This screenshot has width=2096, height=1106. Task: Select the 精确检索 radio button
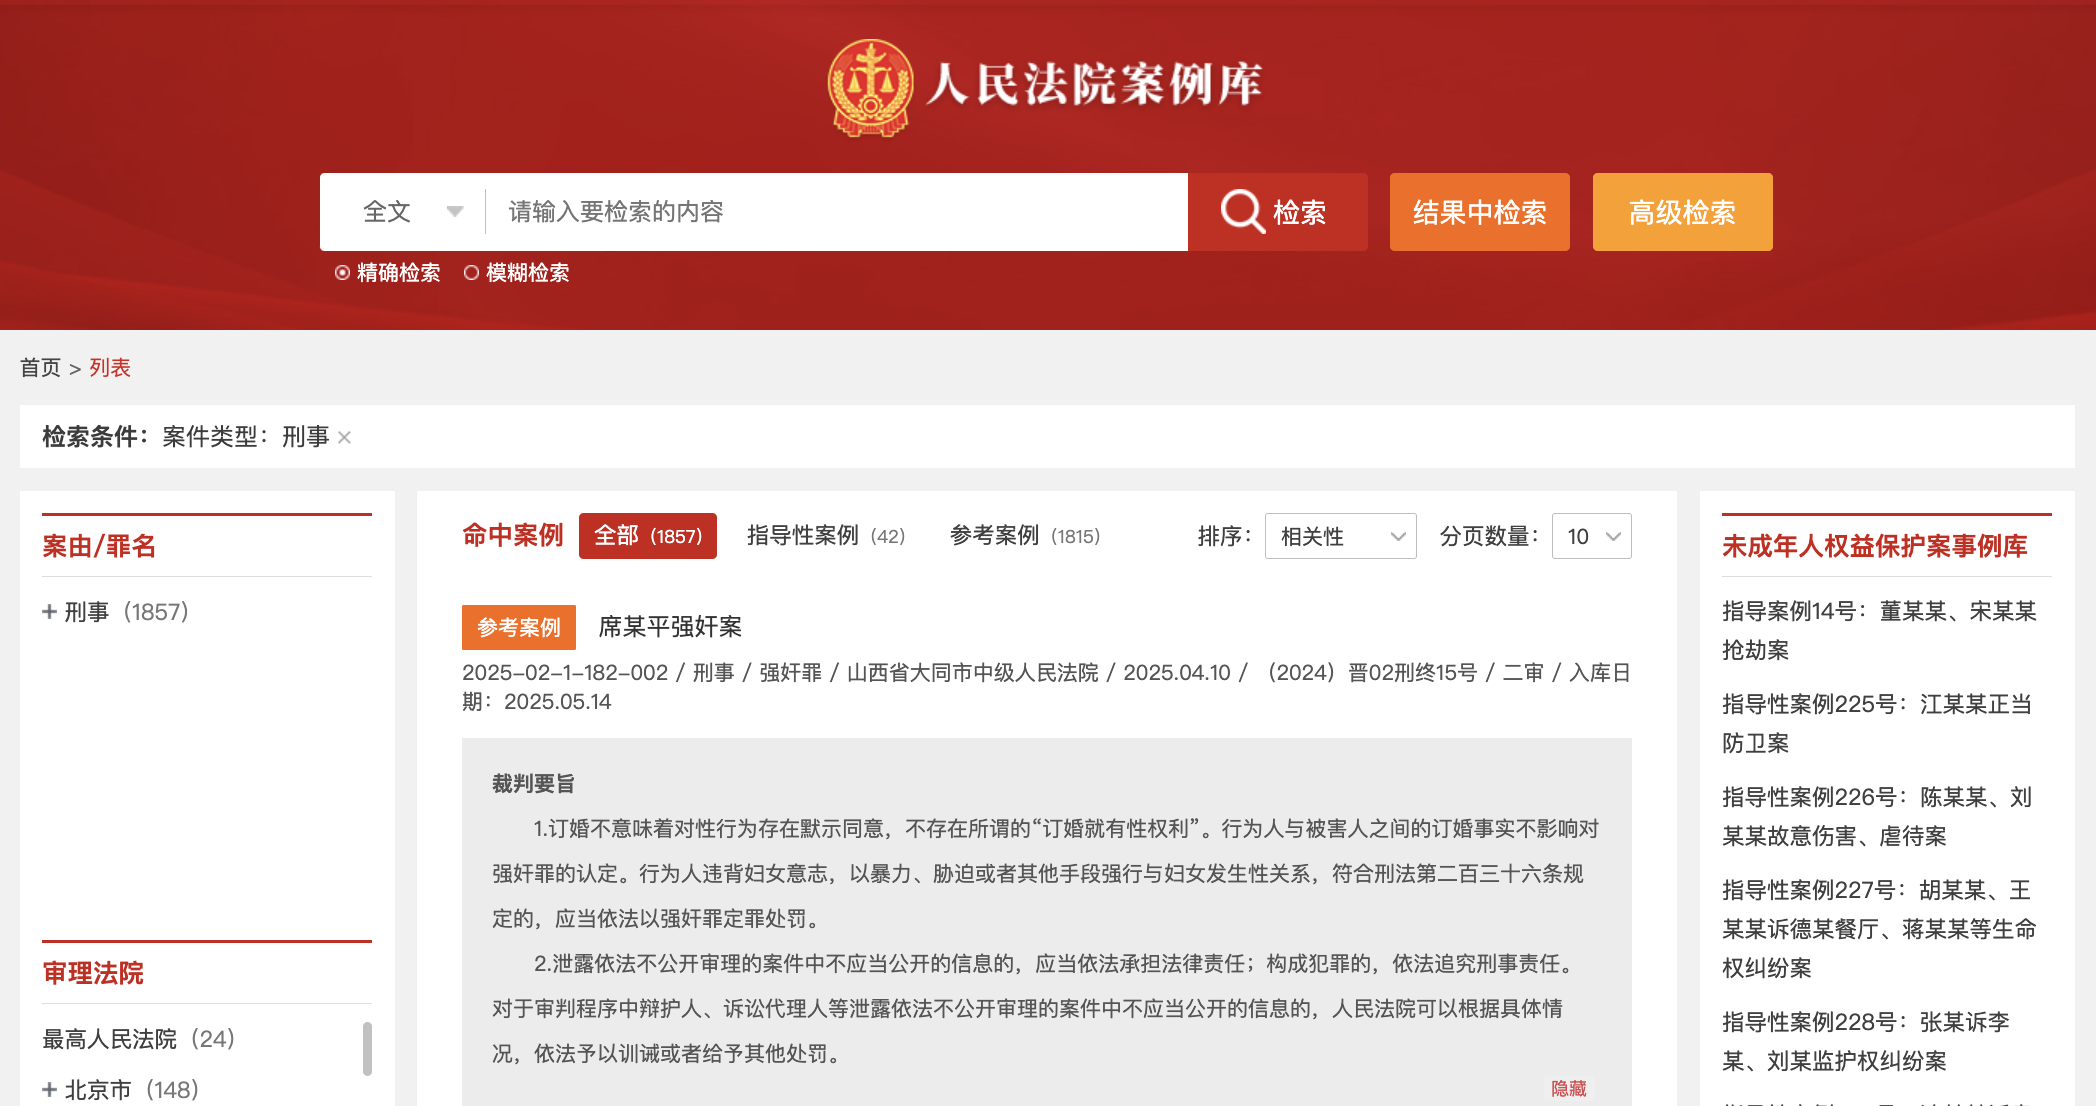[x=342, y=273]
